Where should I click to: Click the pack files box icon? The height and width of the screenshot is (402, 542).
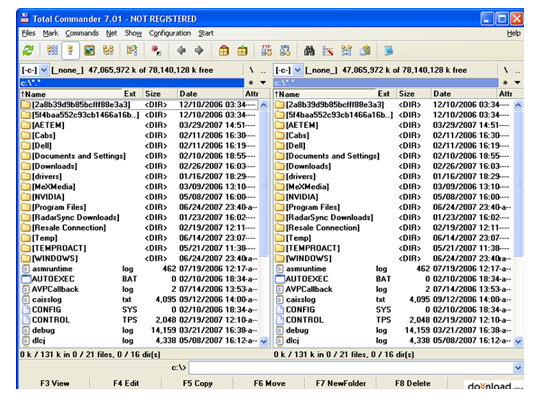click(224, 51)
